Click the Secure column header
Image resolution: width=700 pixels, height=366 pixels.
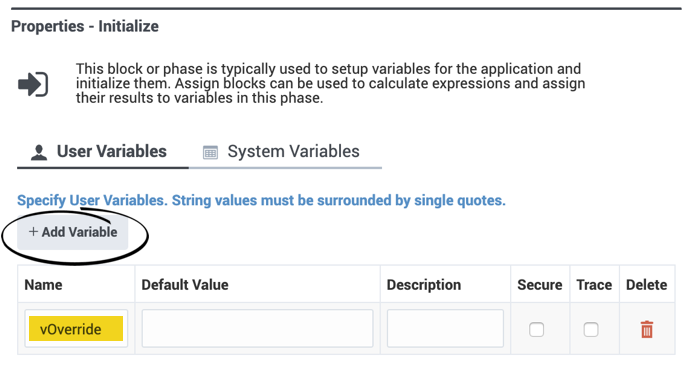tap(540, 285)
